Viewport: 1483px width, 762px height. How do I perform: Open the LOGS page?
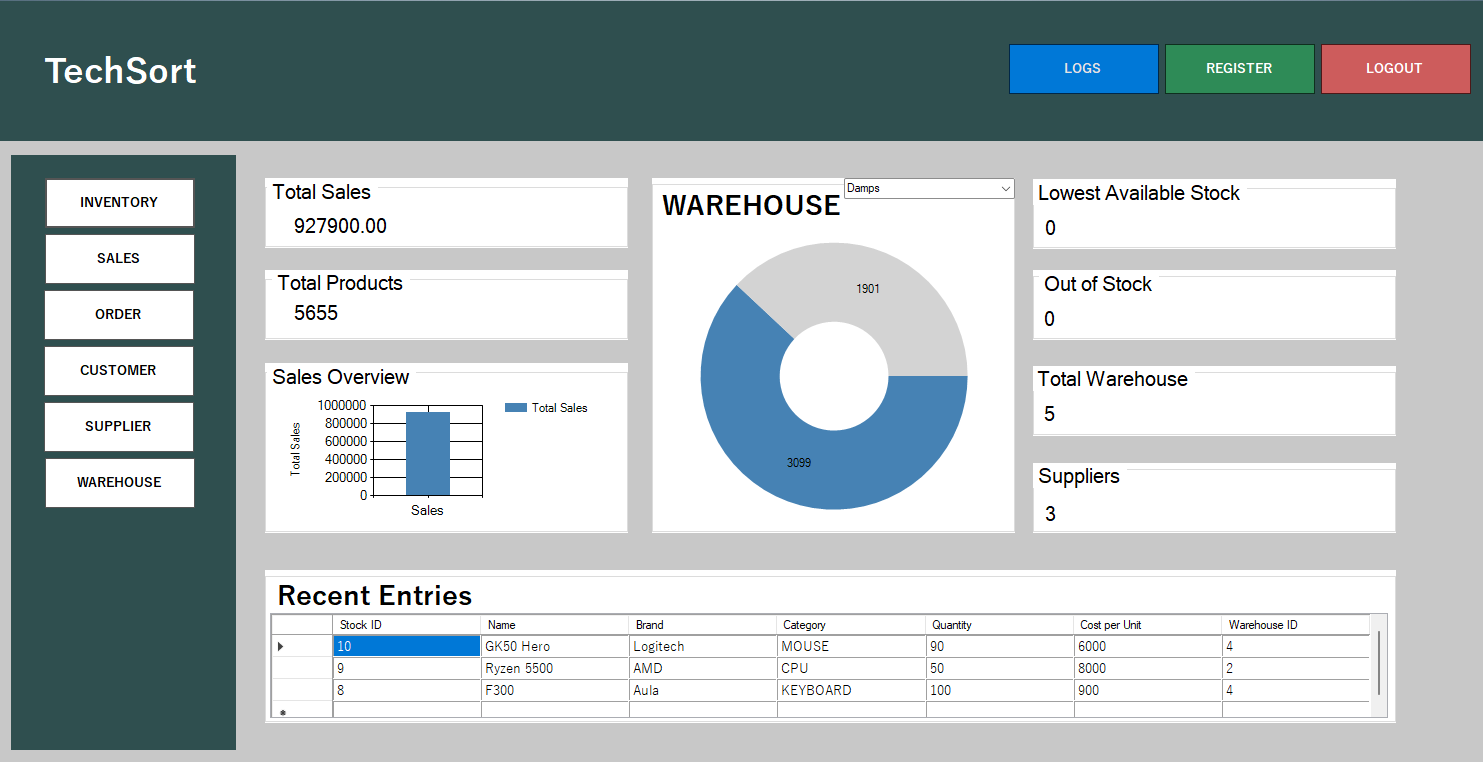1083,69
